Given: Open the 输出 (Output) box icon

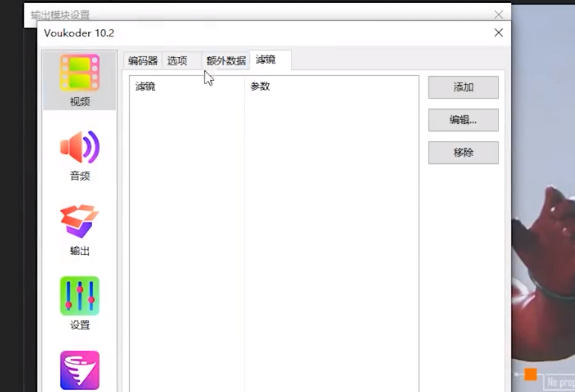Looking at the screenshot, I should tap(80, 230).
